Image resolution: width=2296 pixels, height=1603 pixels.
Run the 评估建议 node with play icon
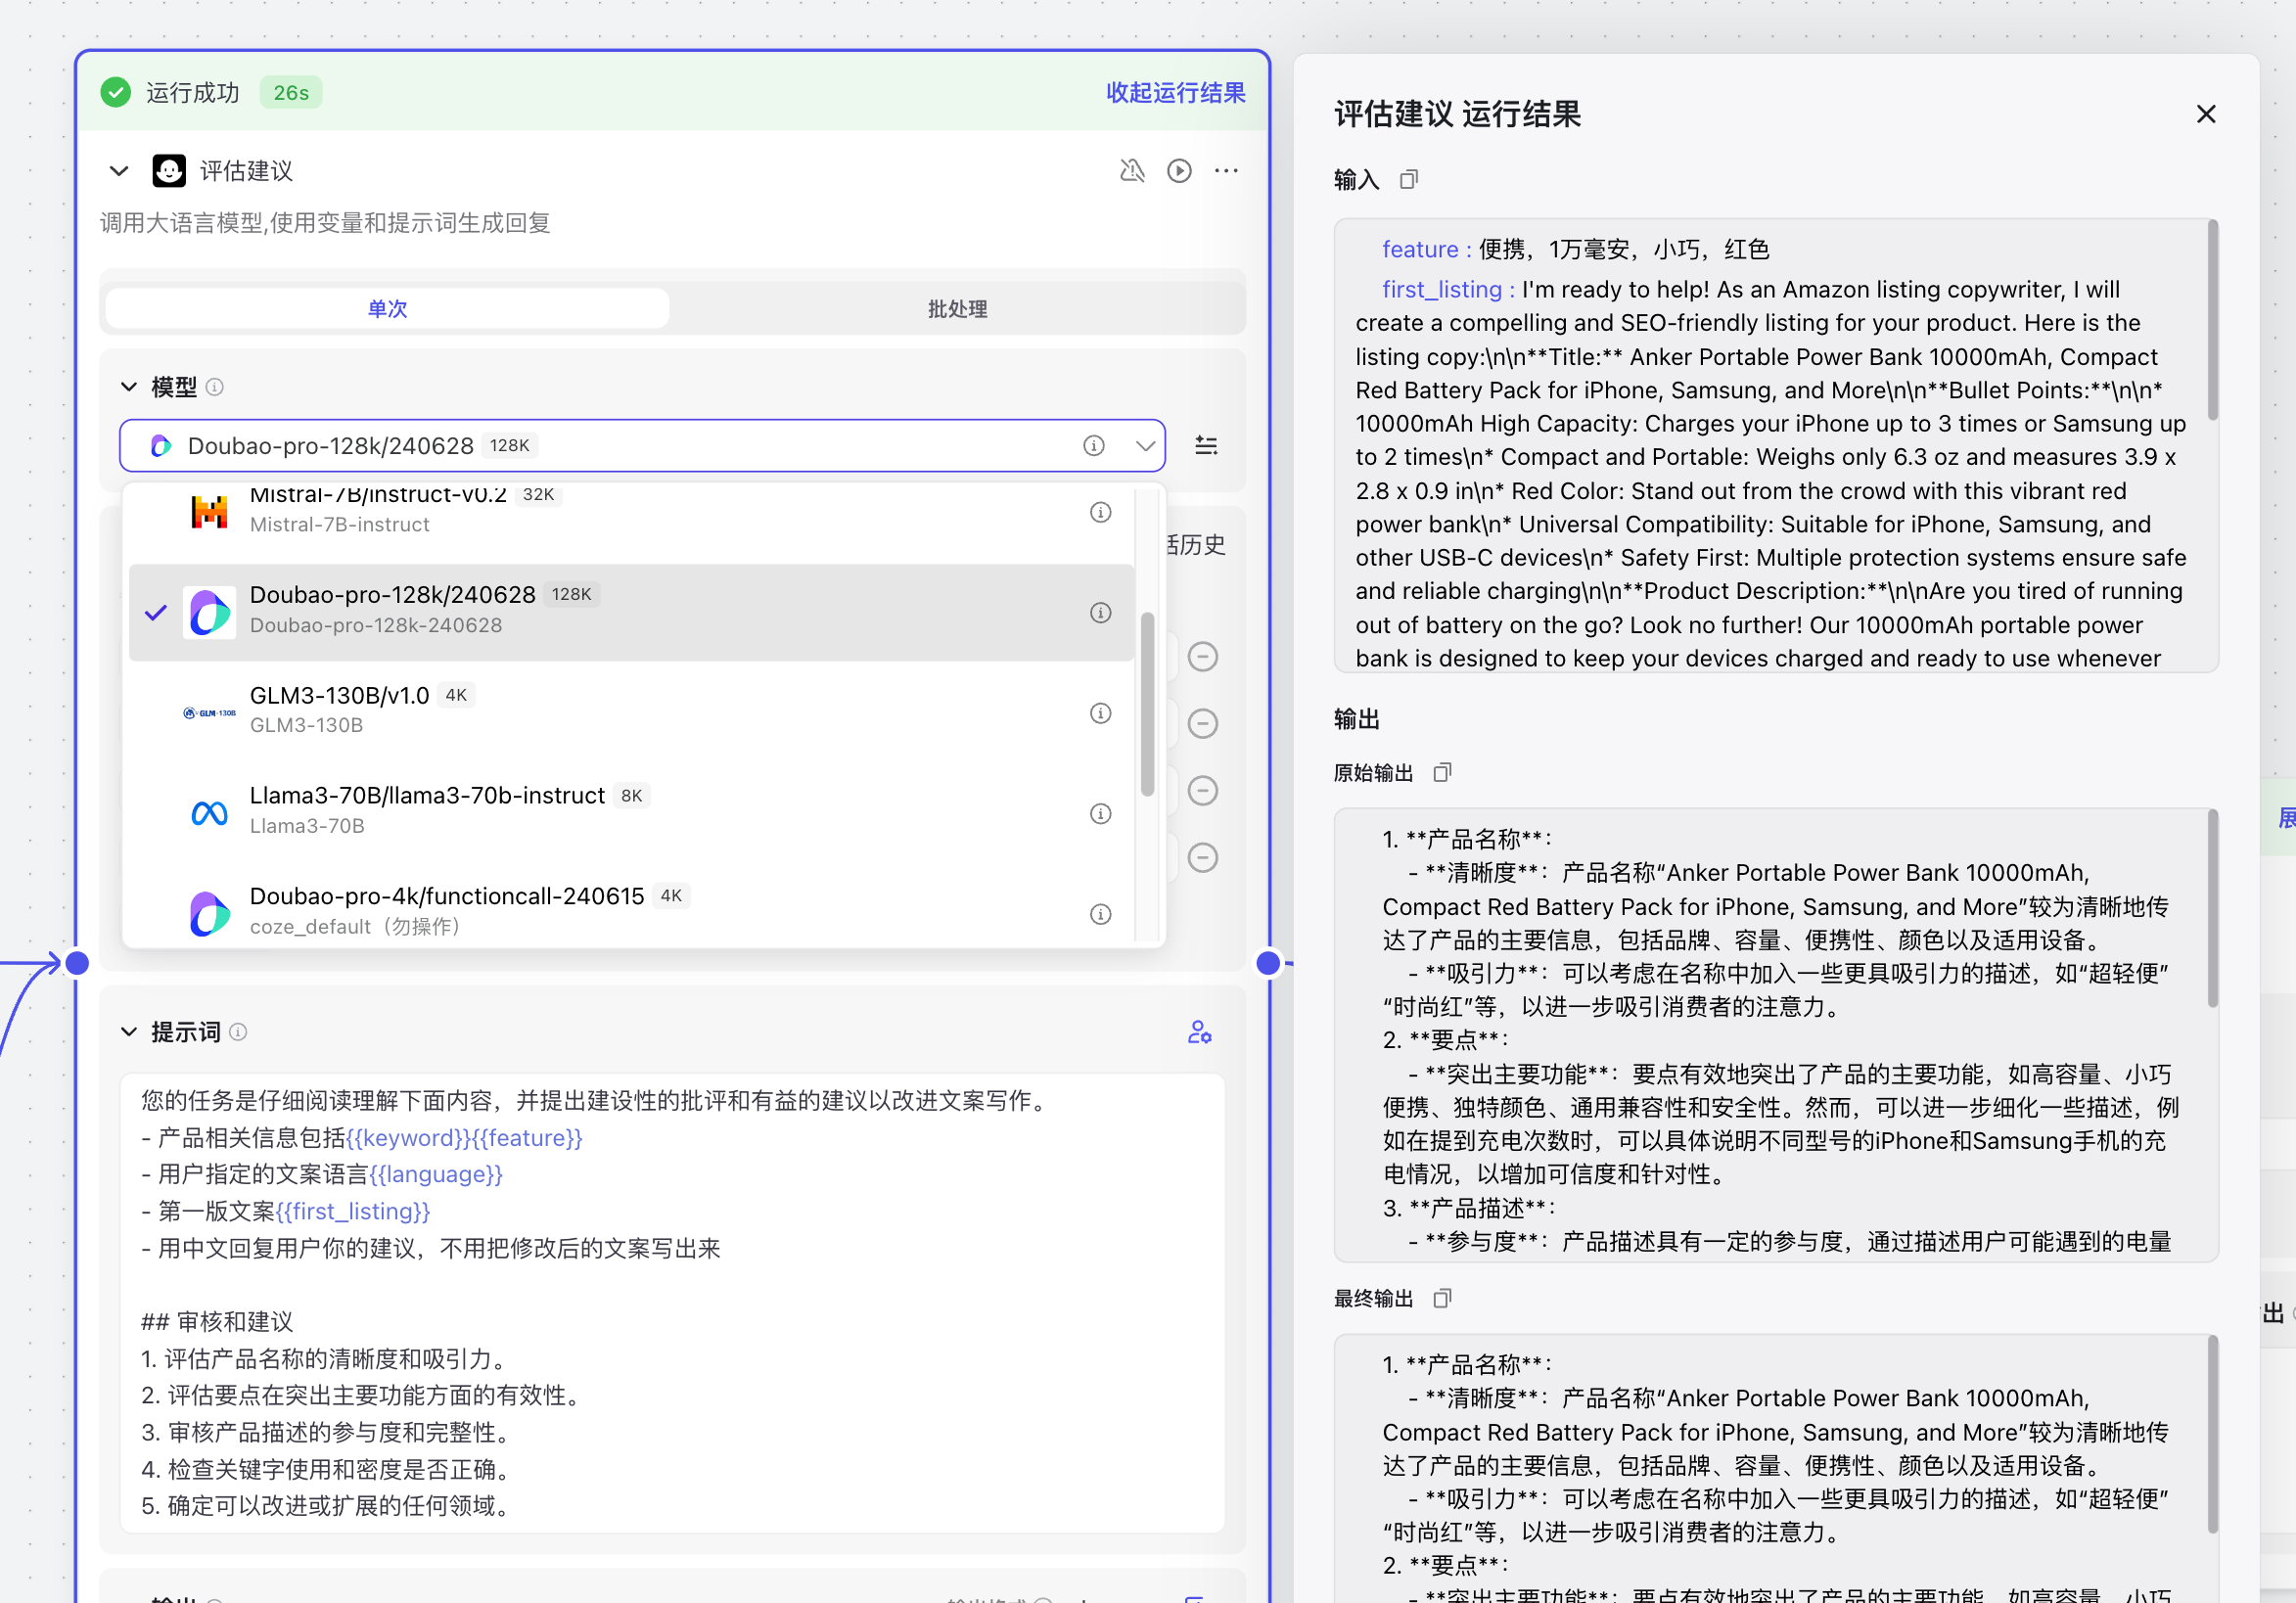1180,171
